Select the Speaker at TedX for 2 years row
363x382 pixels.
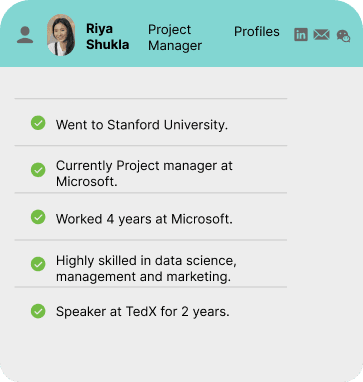[151, 310]
